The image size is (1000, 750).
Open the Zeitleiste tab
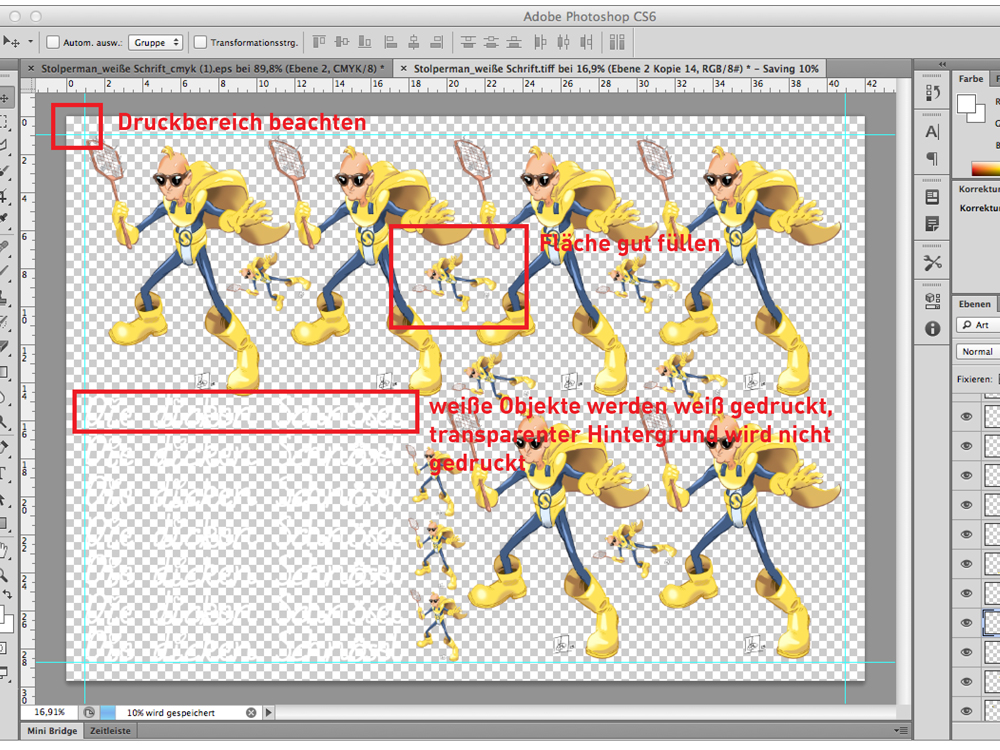pyautogui.click(x=110, y=731)
